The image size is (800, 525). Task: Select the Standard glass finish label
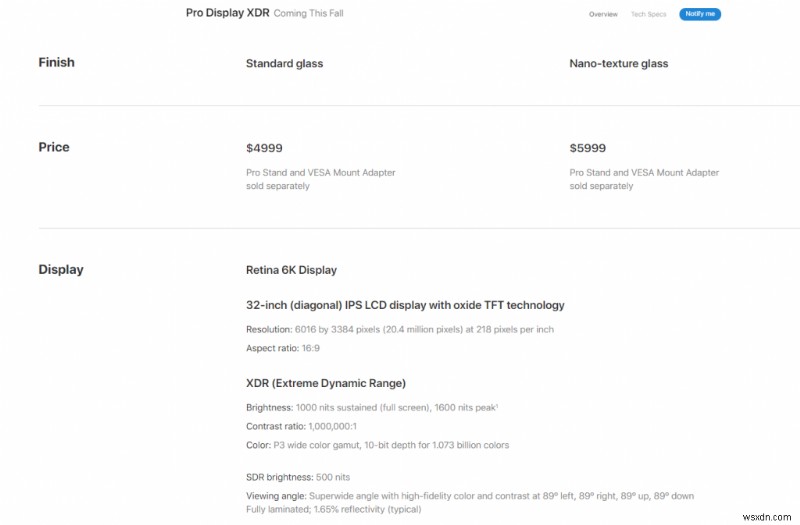pos(284,64)
